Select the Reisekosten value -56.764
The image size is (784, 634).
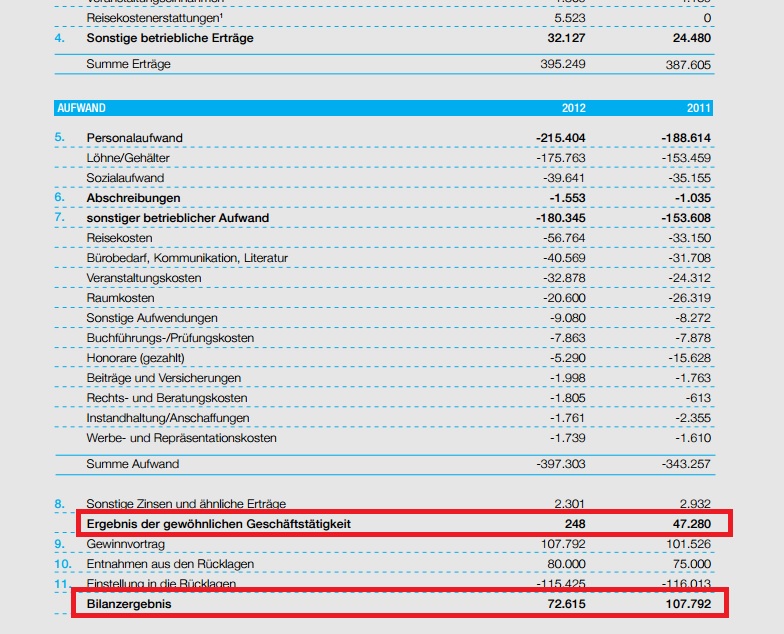tap(564, 238)
